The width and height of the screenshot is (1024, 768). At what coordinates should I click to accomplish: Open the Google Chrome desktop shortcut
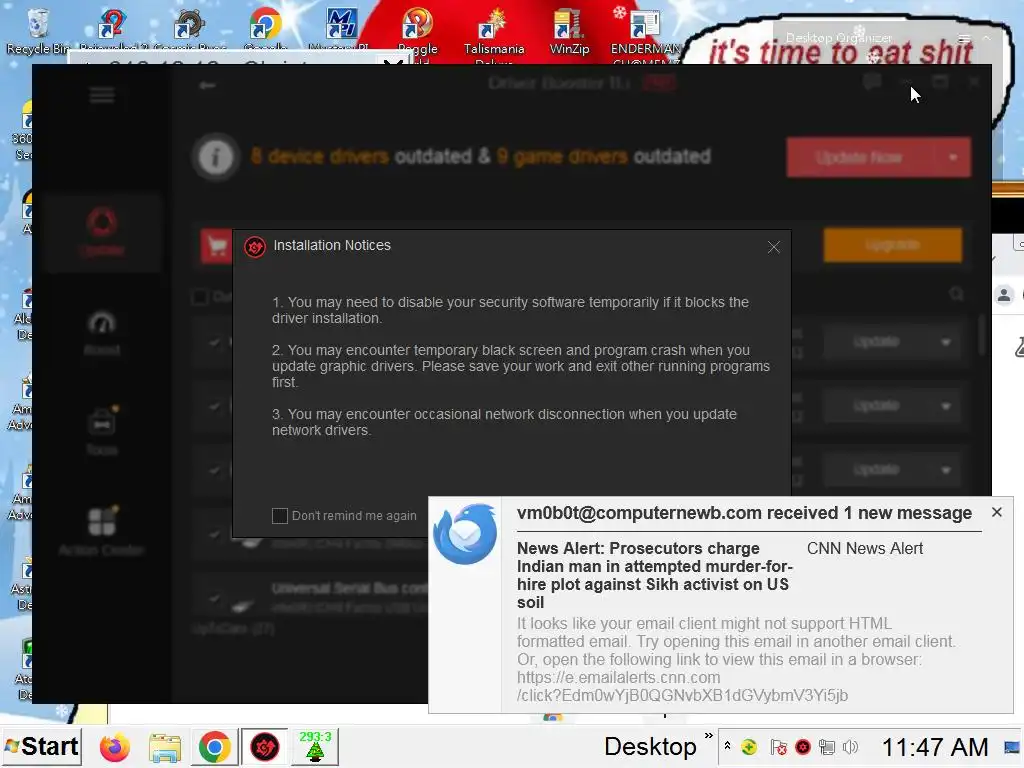(265, 29)
